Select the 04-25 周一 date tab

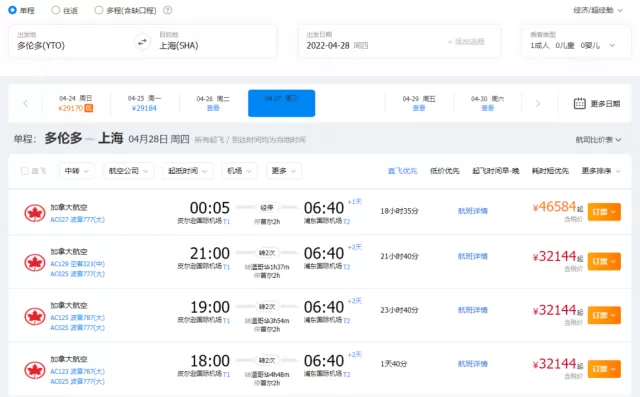[x=144, y=103]
